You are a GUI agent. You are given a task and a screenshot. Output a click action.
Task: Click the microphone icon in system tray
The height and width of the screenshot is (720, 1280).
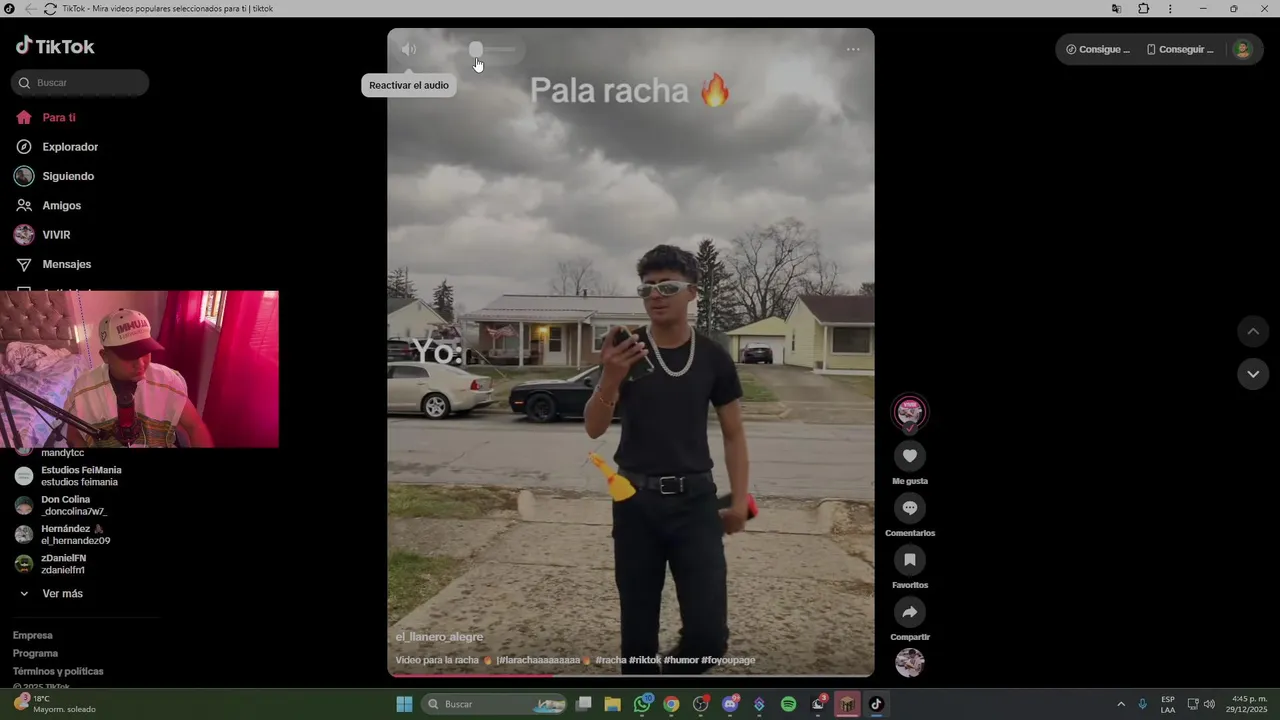1143,704
